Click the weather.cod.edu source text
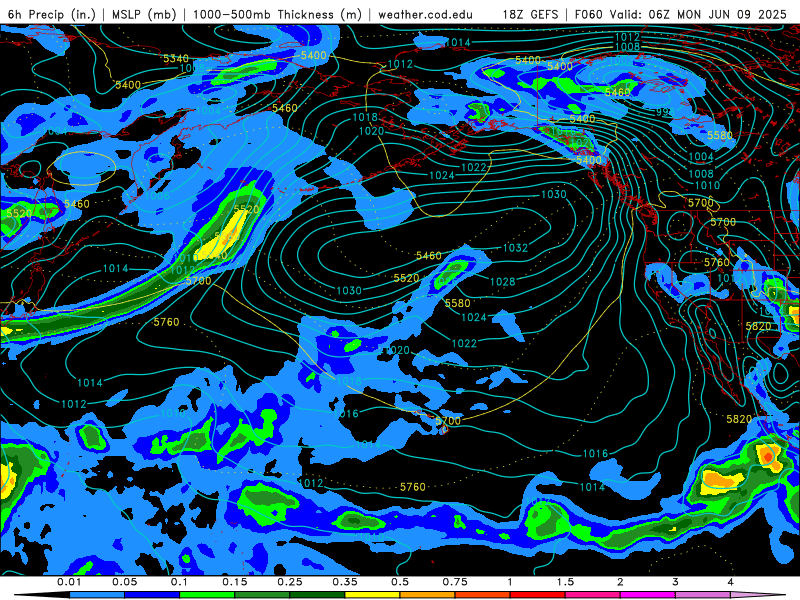This screenshot has height=600, width=800. pos(425,14)
